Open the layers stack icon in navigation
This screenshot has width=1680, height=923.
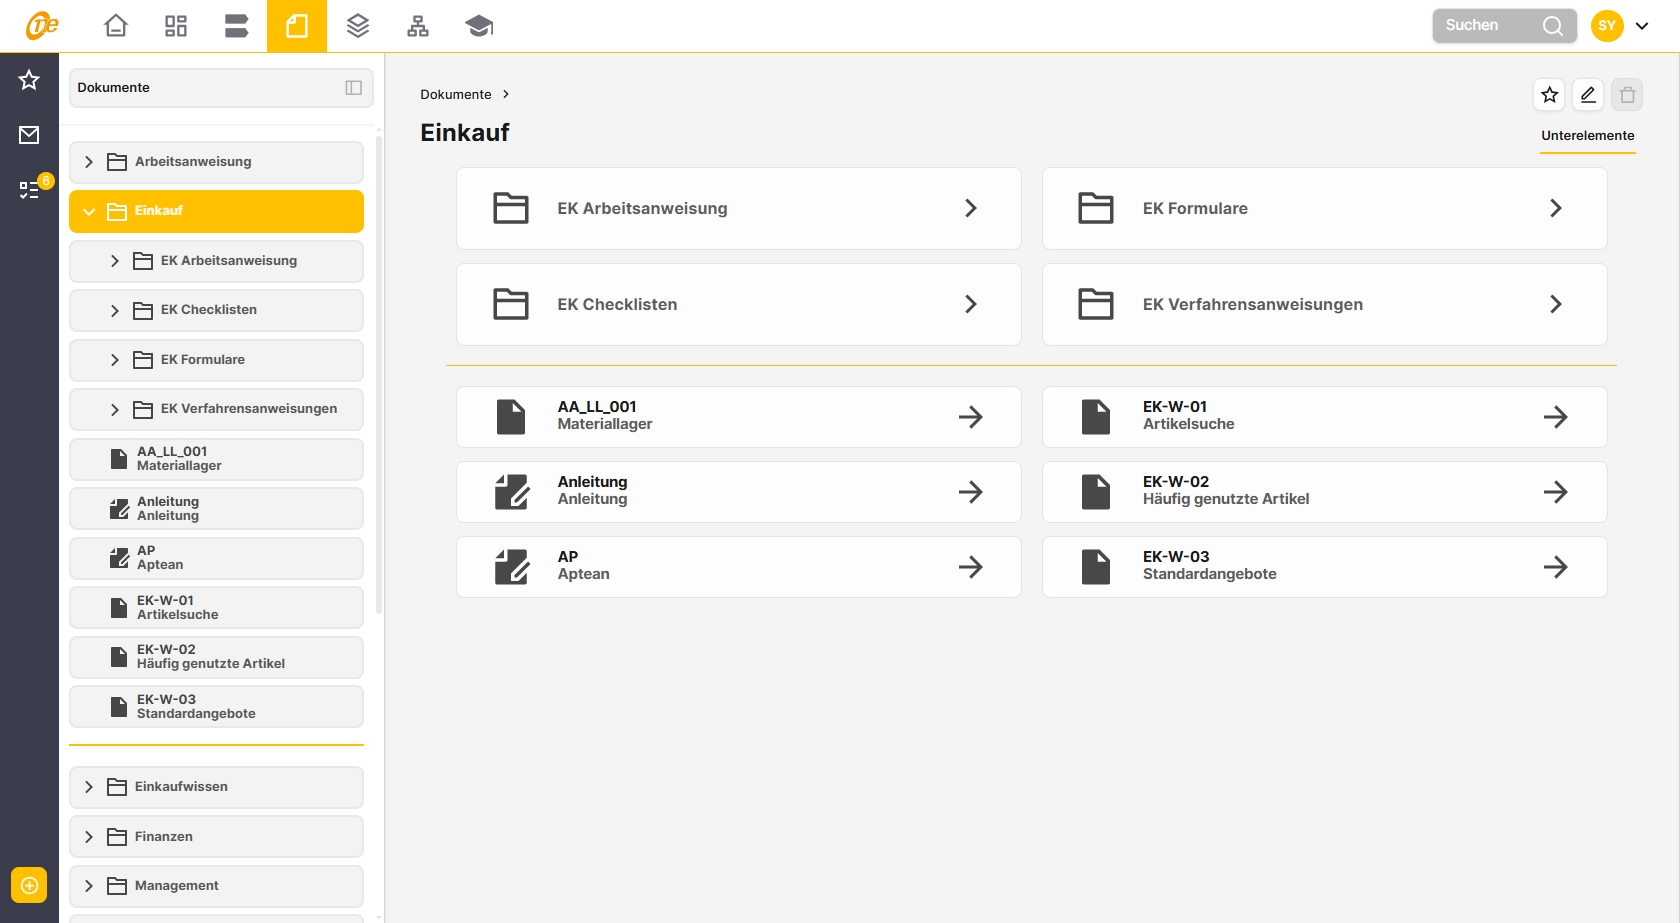pyautogui.click(x=358, y=26)
